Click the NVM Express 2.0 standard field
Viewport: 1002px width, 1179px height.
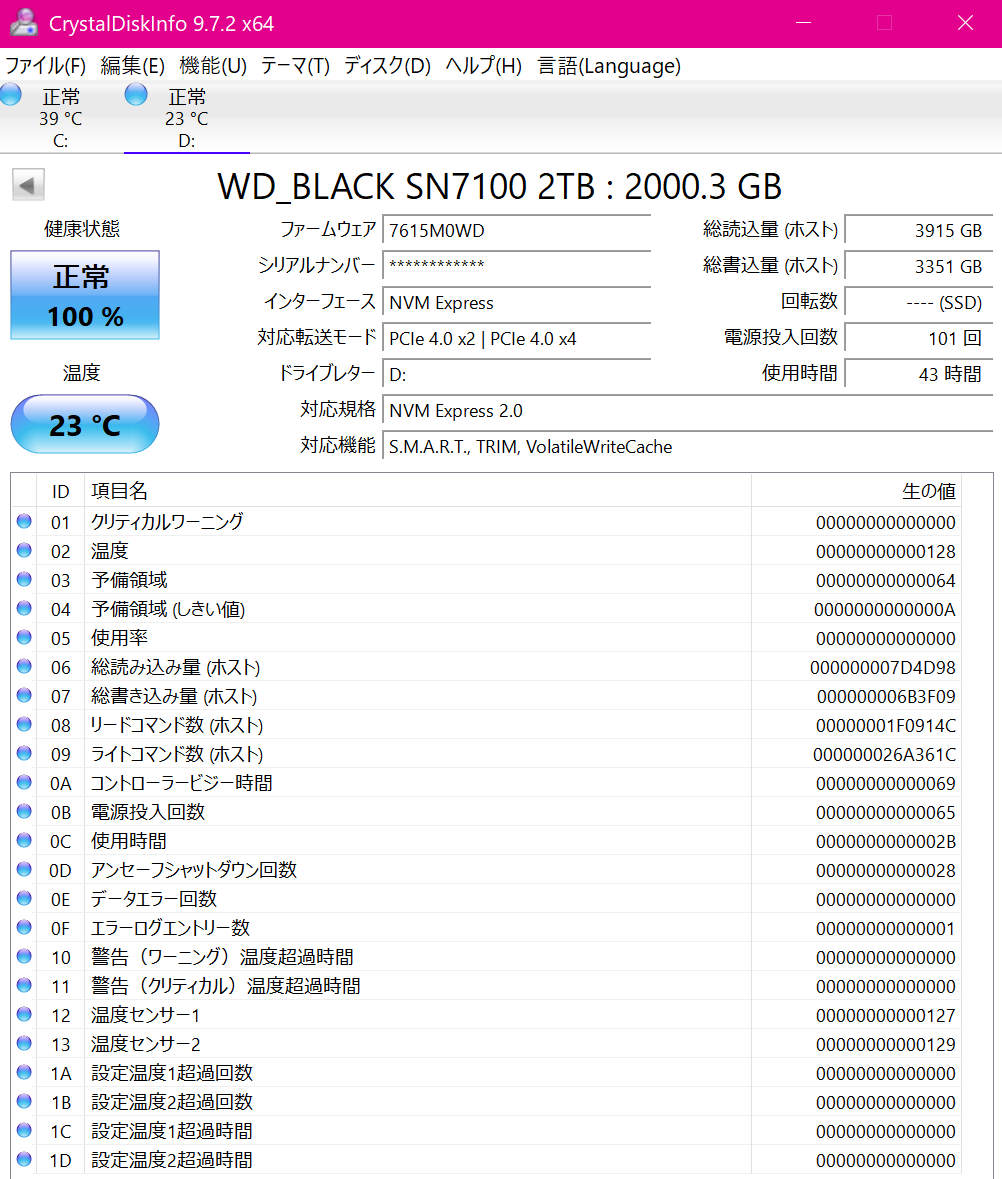tap(688, 411)
